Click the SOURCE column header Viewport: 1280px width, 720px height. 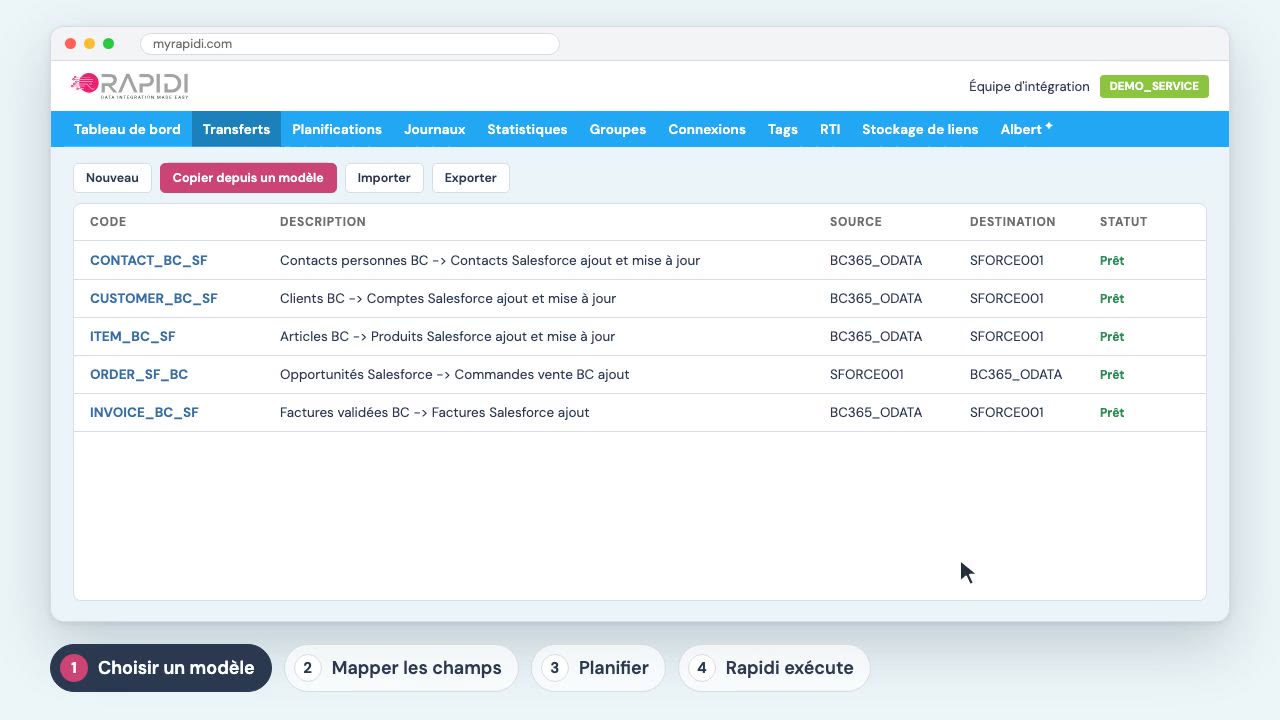pos(856,222)
